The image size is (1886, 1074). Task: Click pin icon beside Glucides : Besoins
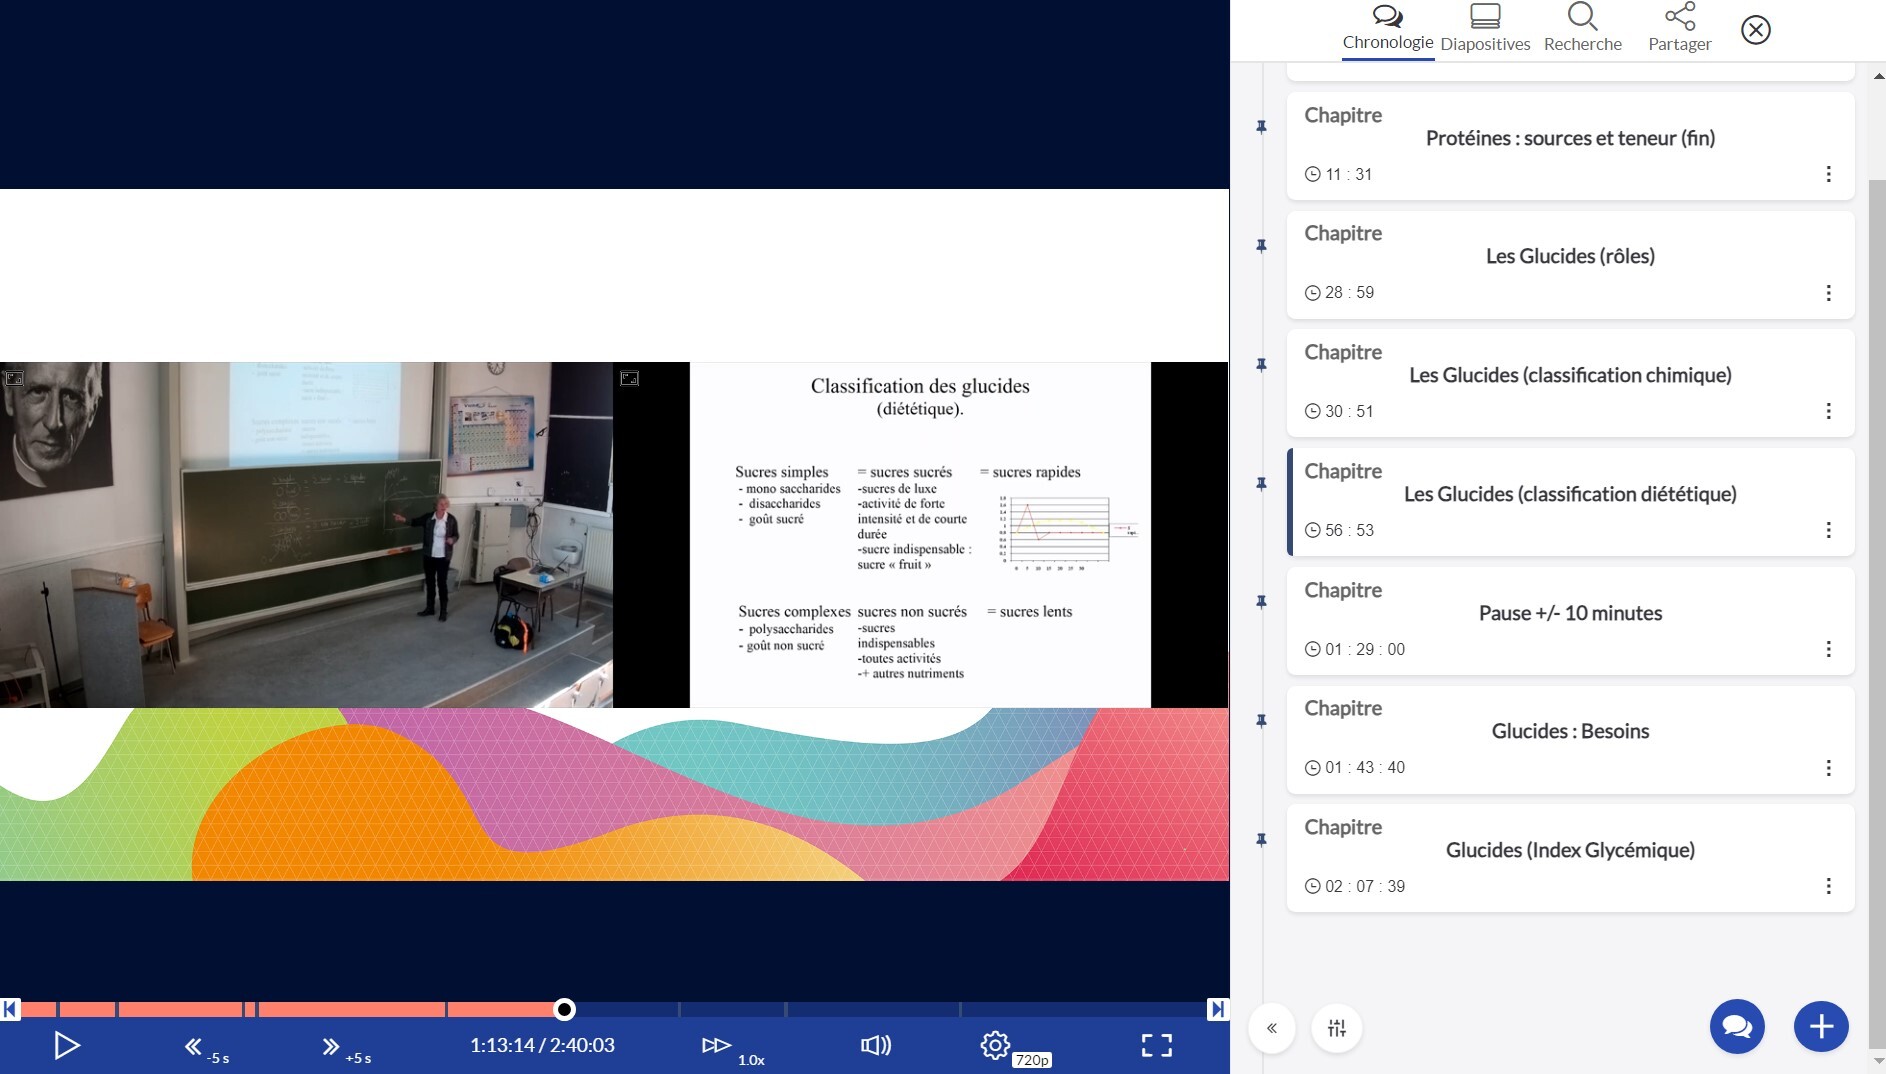tap(1261, 721)
